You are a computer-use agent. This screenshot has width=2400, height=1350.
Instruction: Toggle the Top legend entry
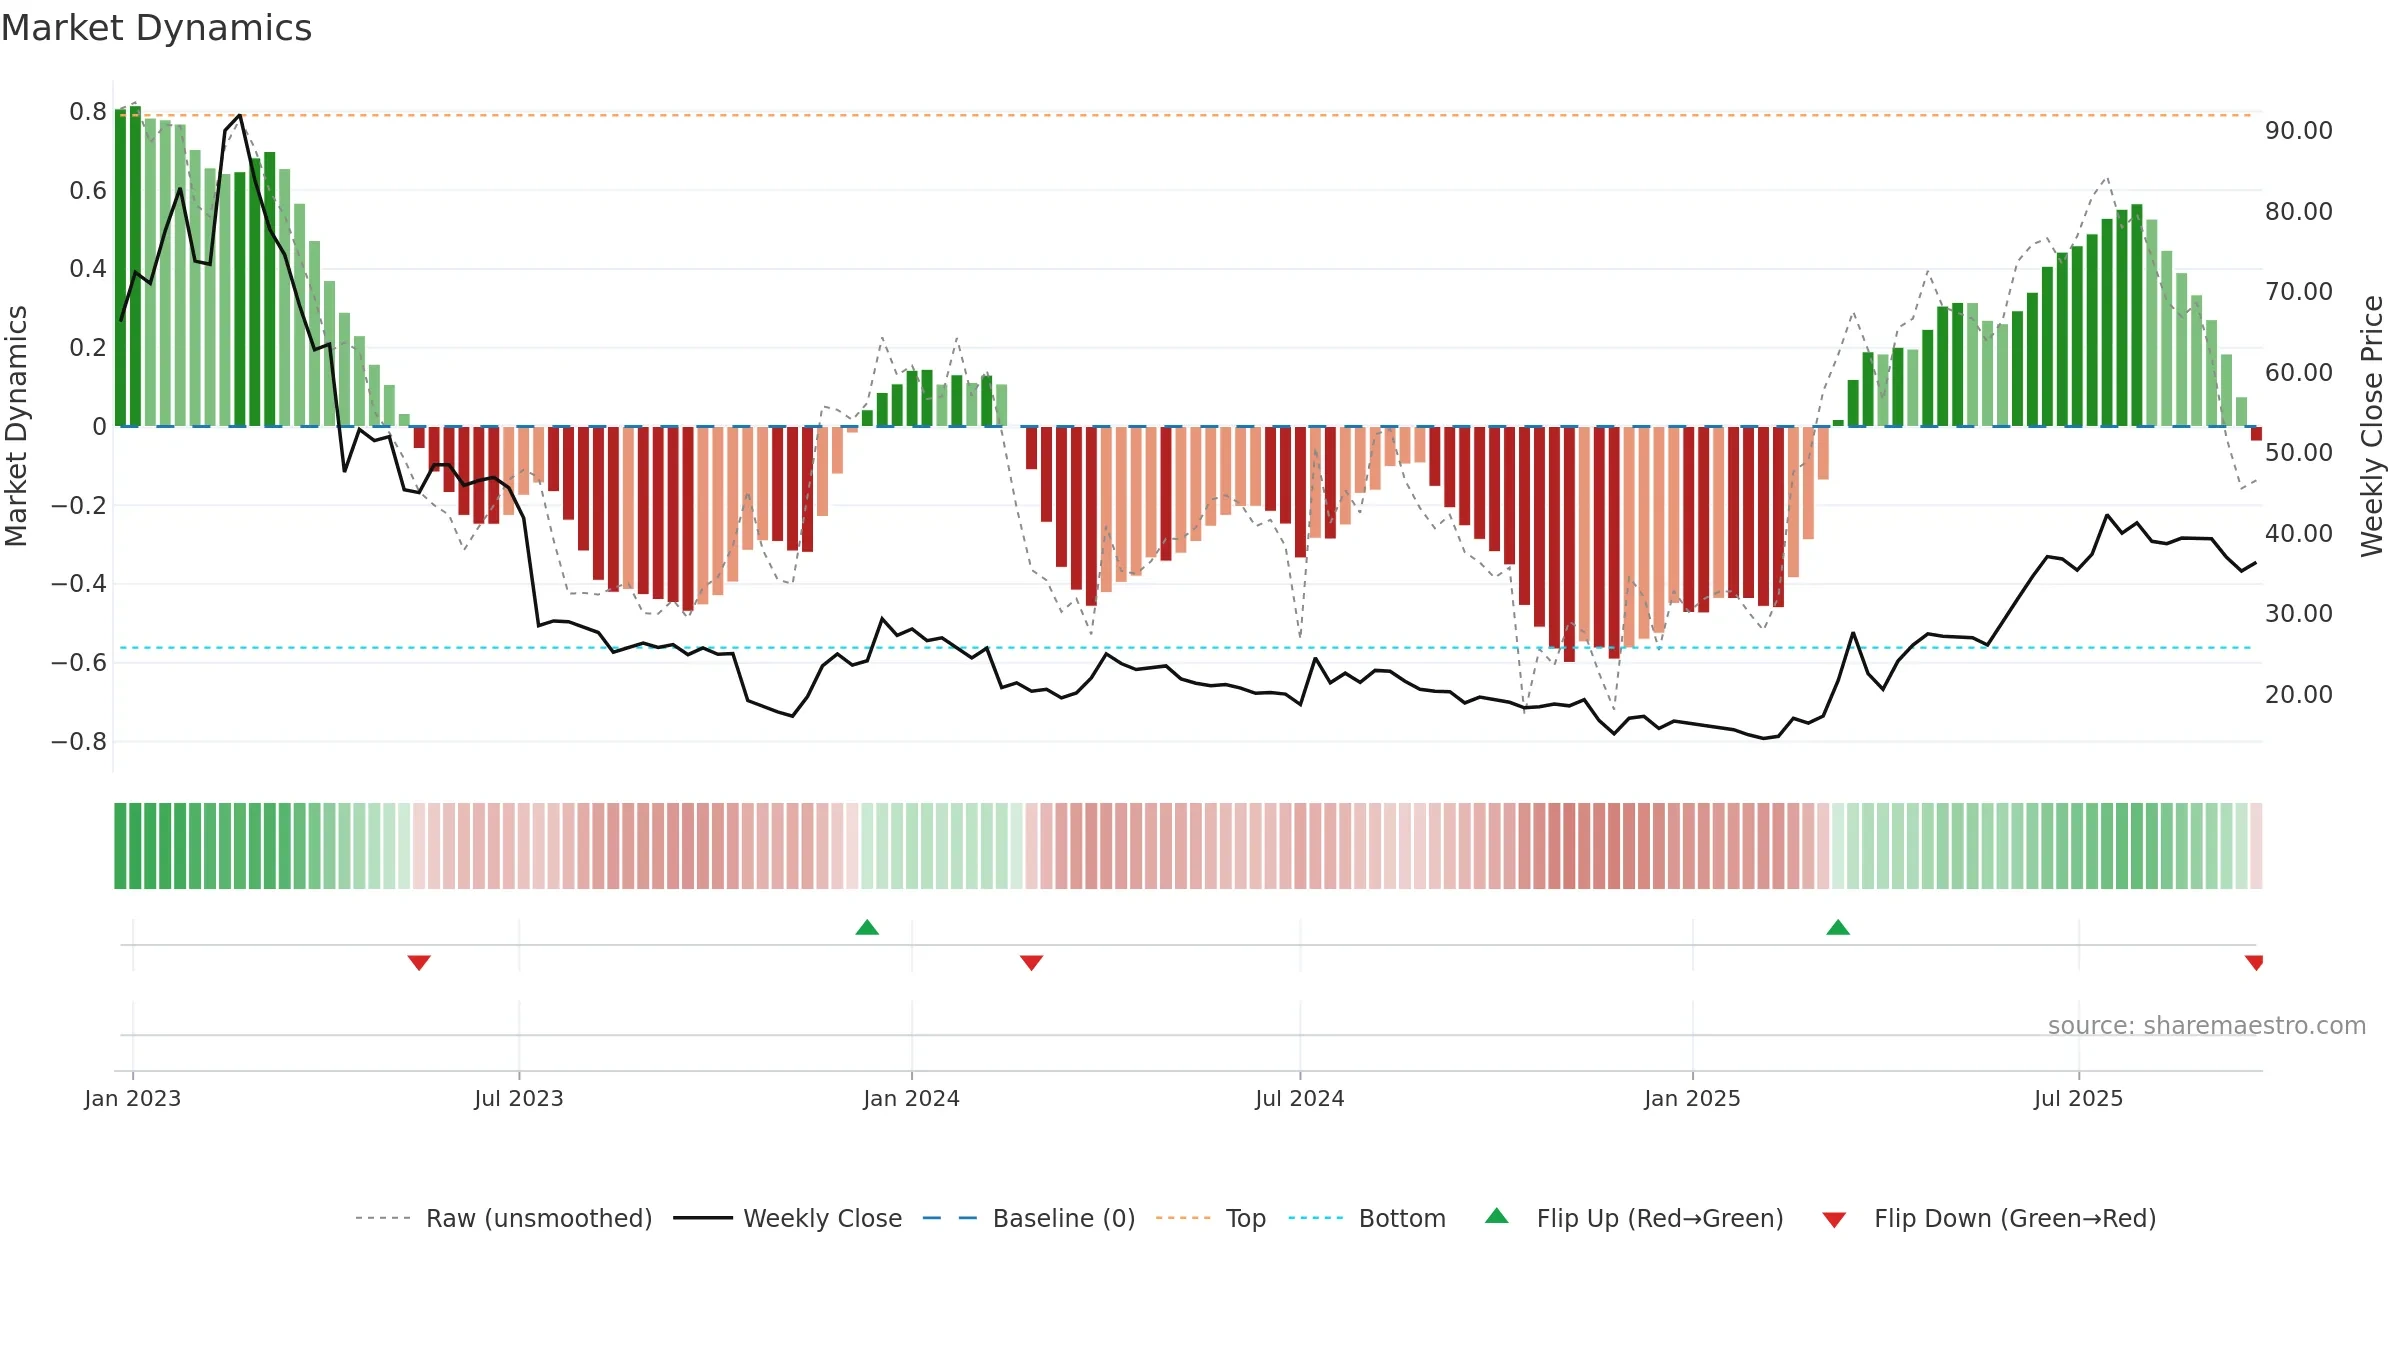pos(1210,1218)
